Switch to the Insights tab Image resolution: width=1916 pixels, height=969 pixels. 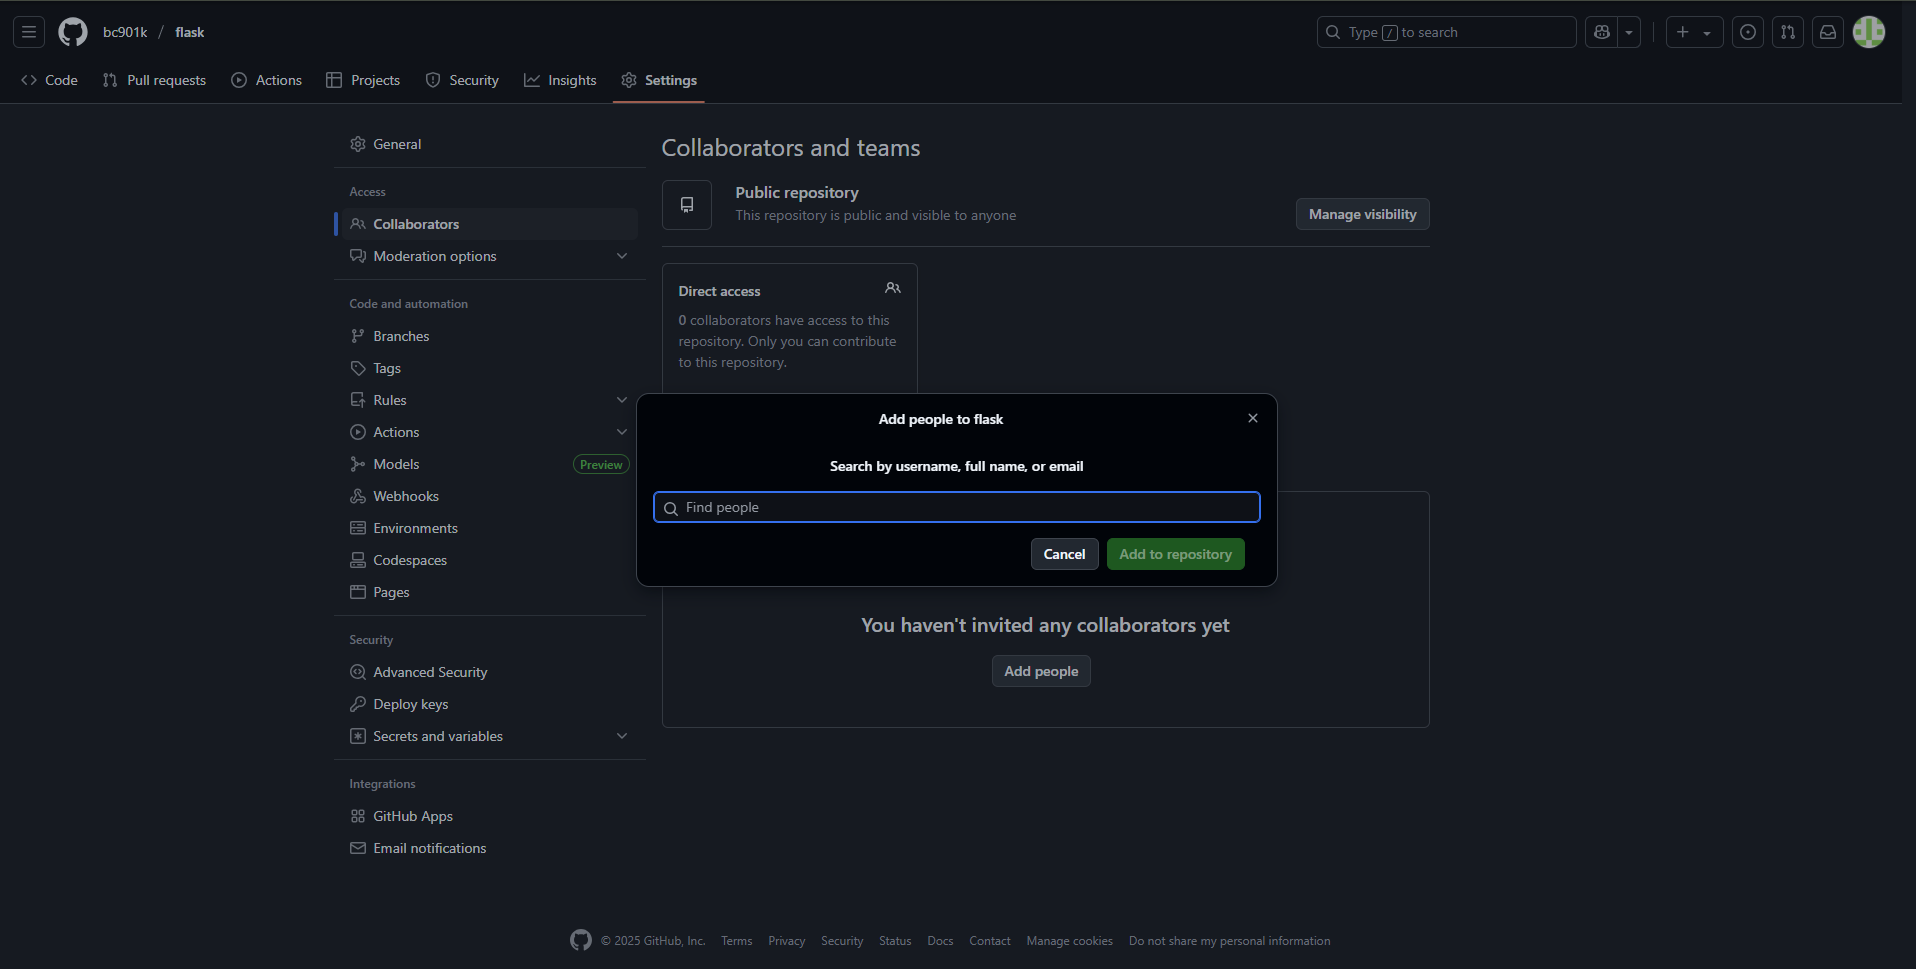pyautogui.click(x=560, y=80)
